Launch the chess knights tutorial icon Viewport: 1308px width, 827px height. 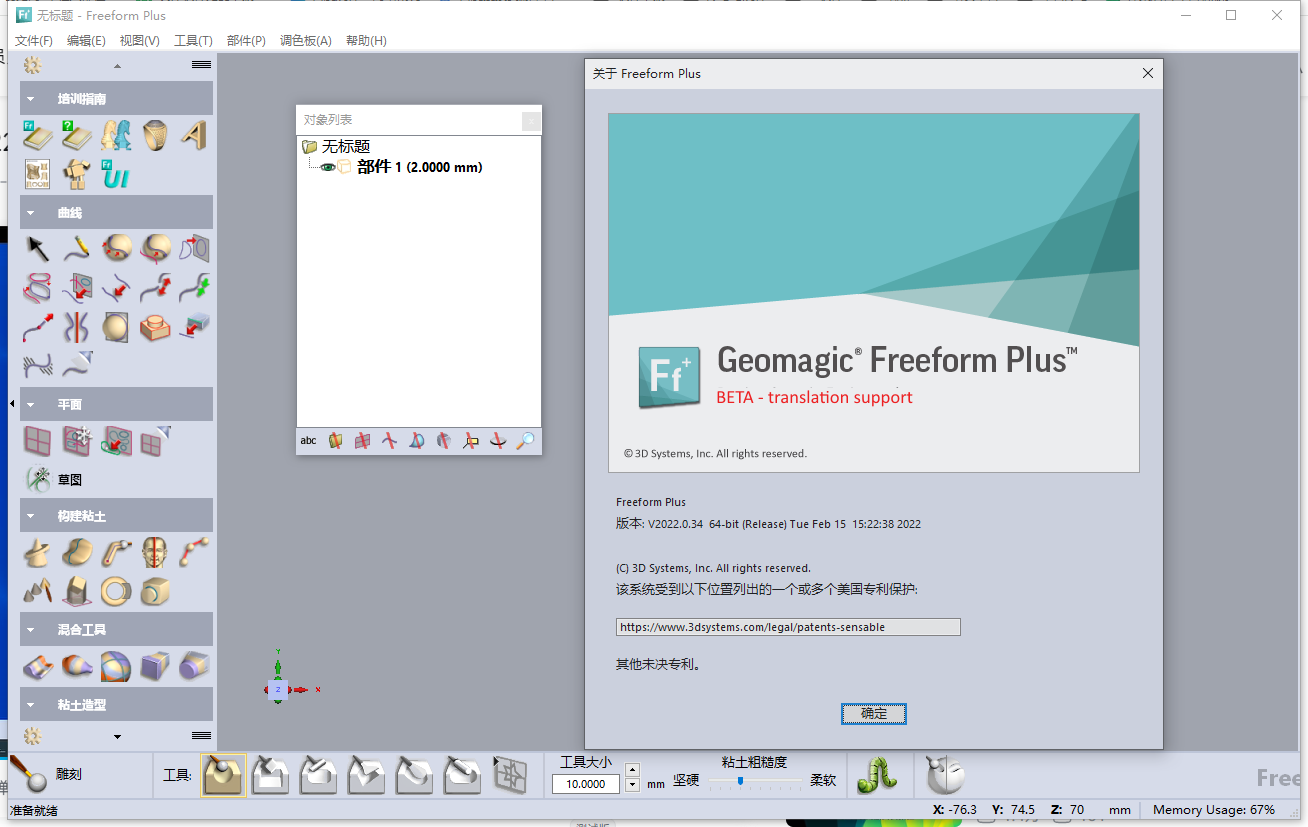tap(115, 135)
